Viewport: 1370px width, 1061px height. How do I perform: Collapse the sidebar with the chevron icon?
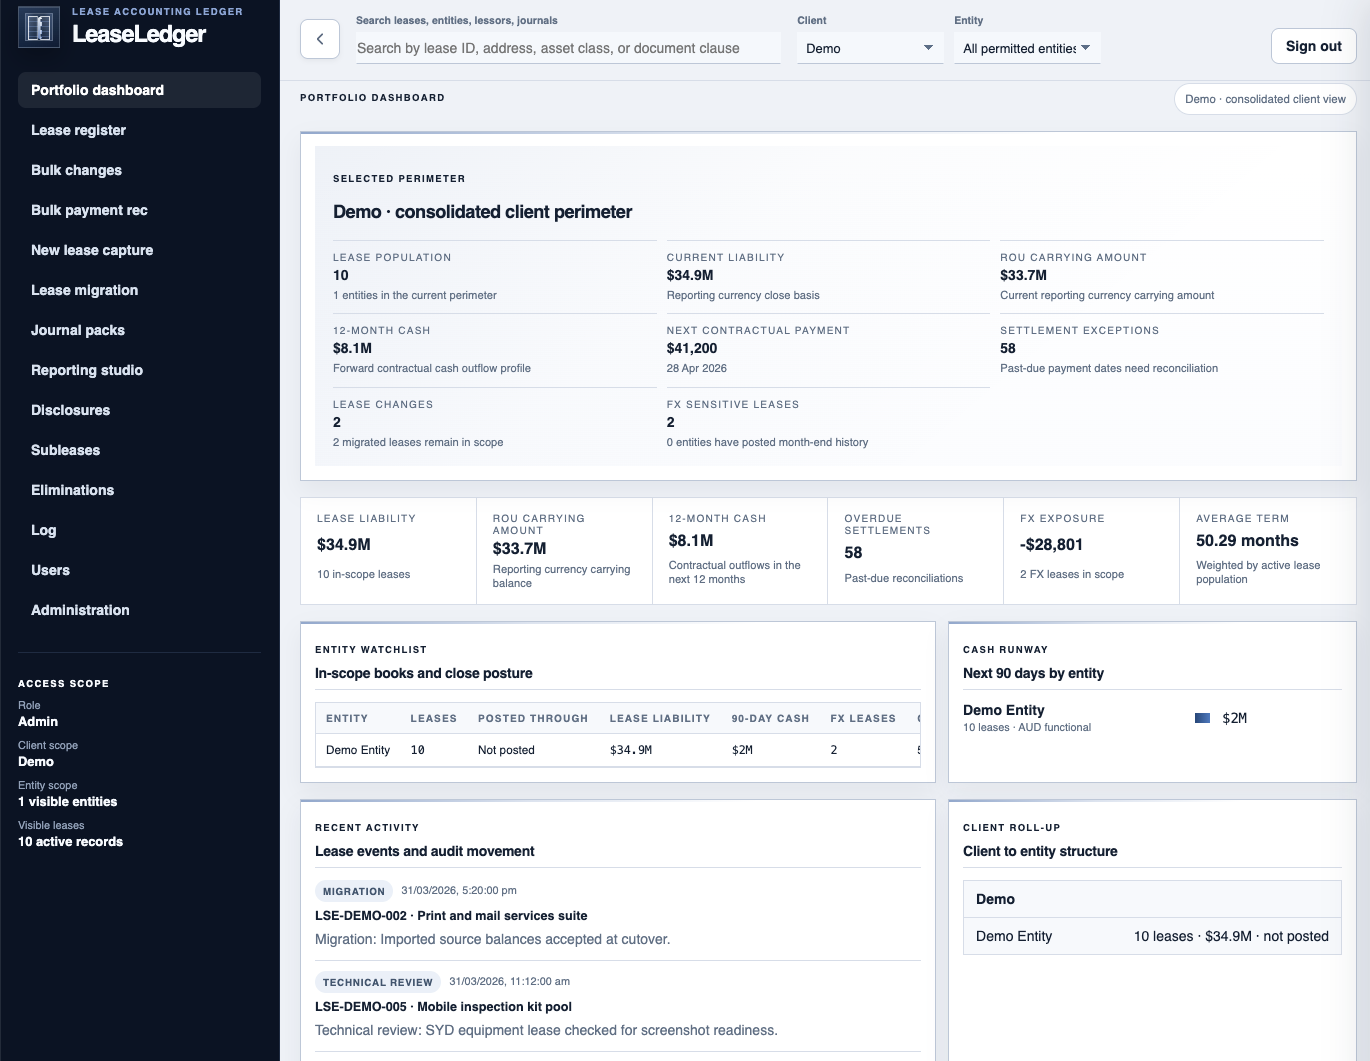click(x=320, y=39)
